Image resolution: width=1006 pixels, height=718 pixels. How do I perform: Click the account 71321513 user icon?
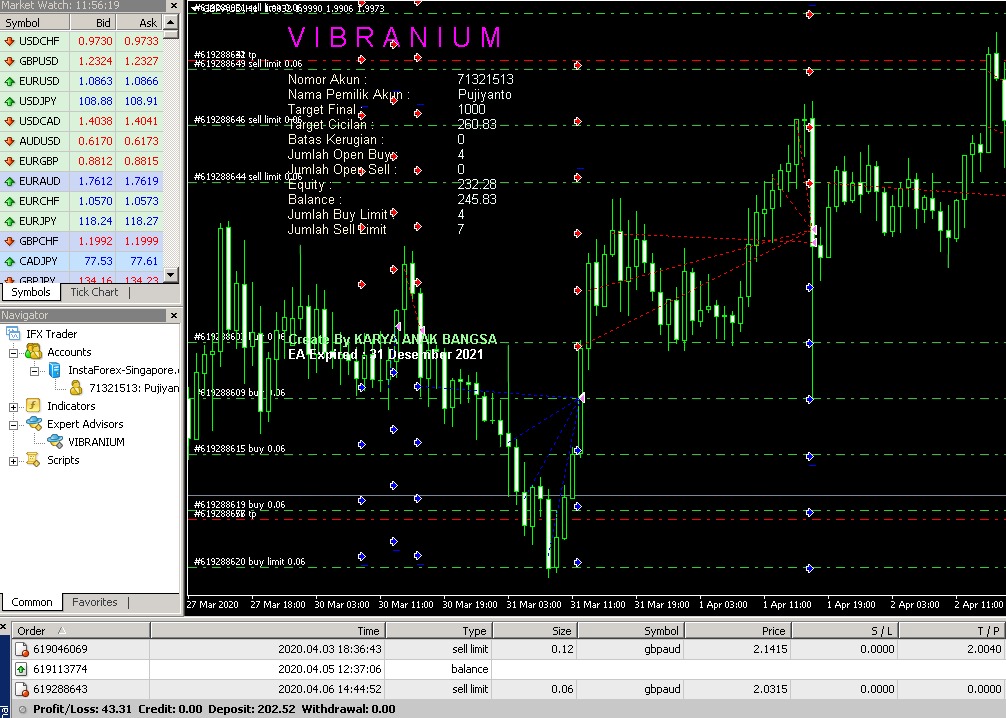(75, 388)
